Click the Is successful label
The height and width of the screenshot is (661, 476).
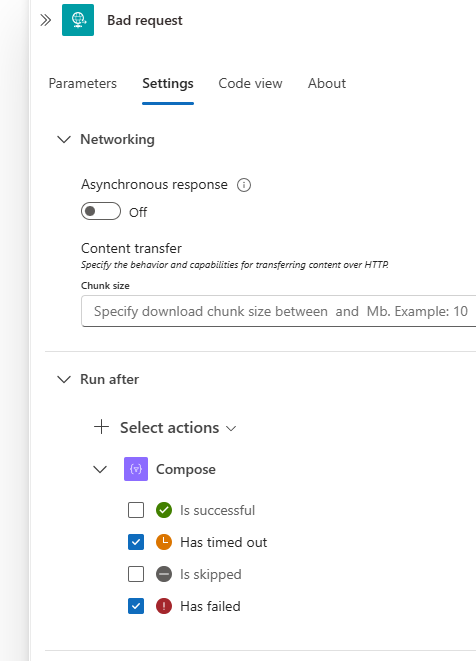coord(218,510)
